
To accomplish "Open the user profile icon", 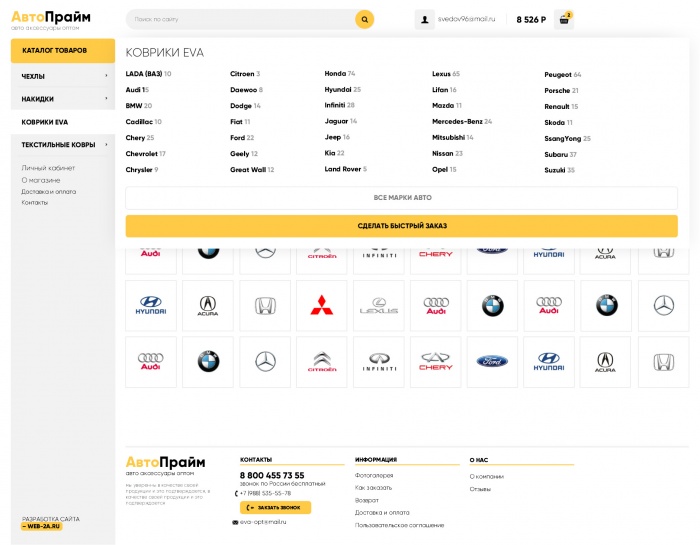I will [x=424, y=19].
